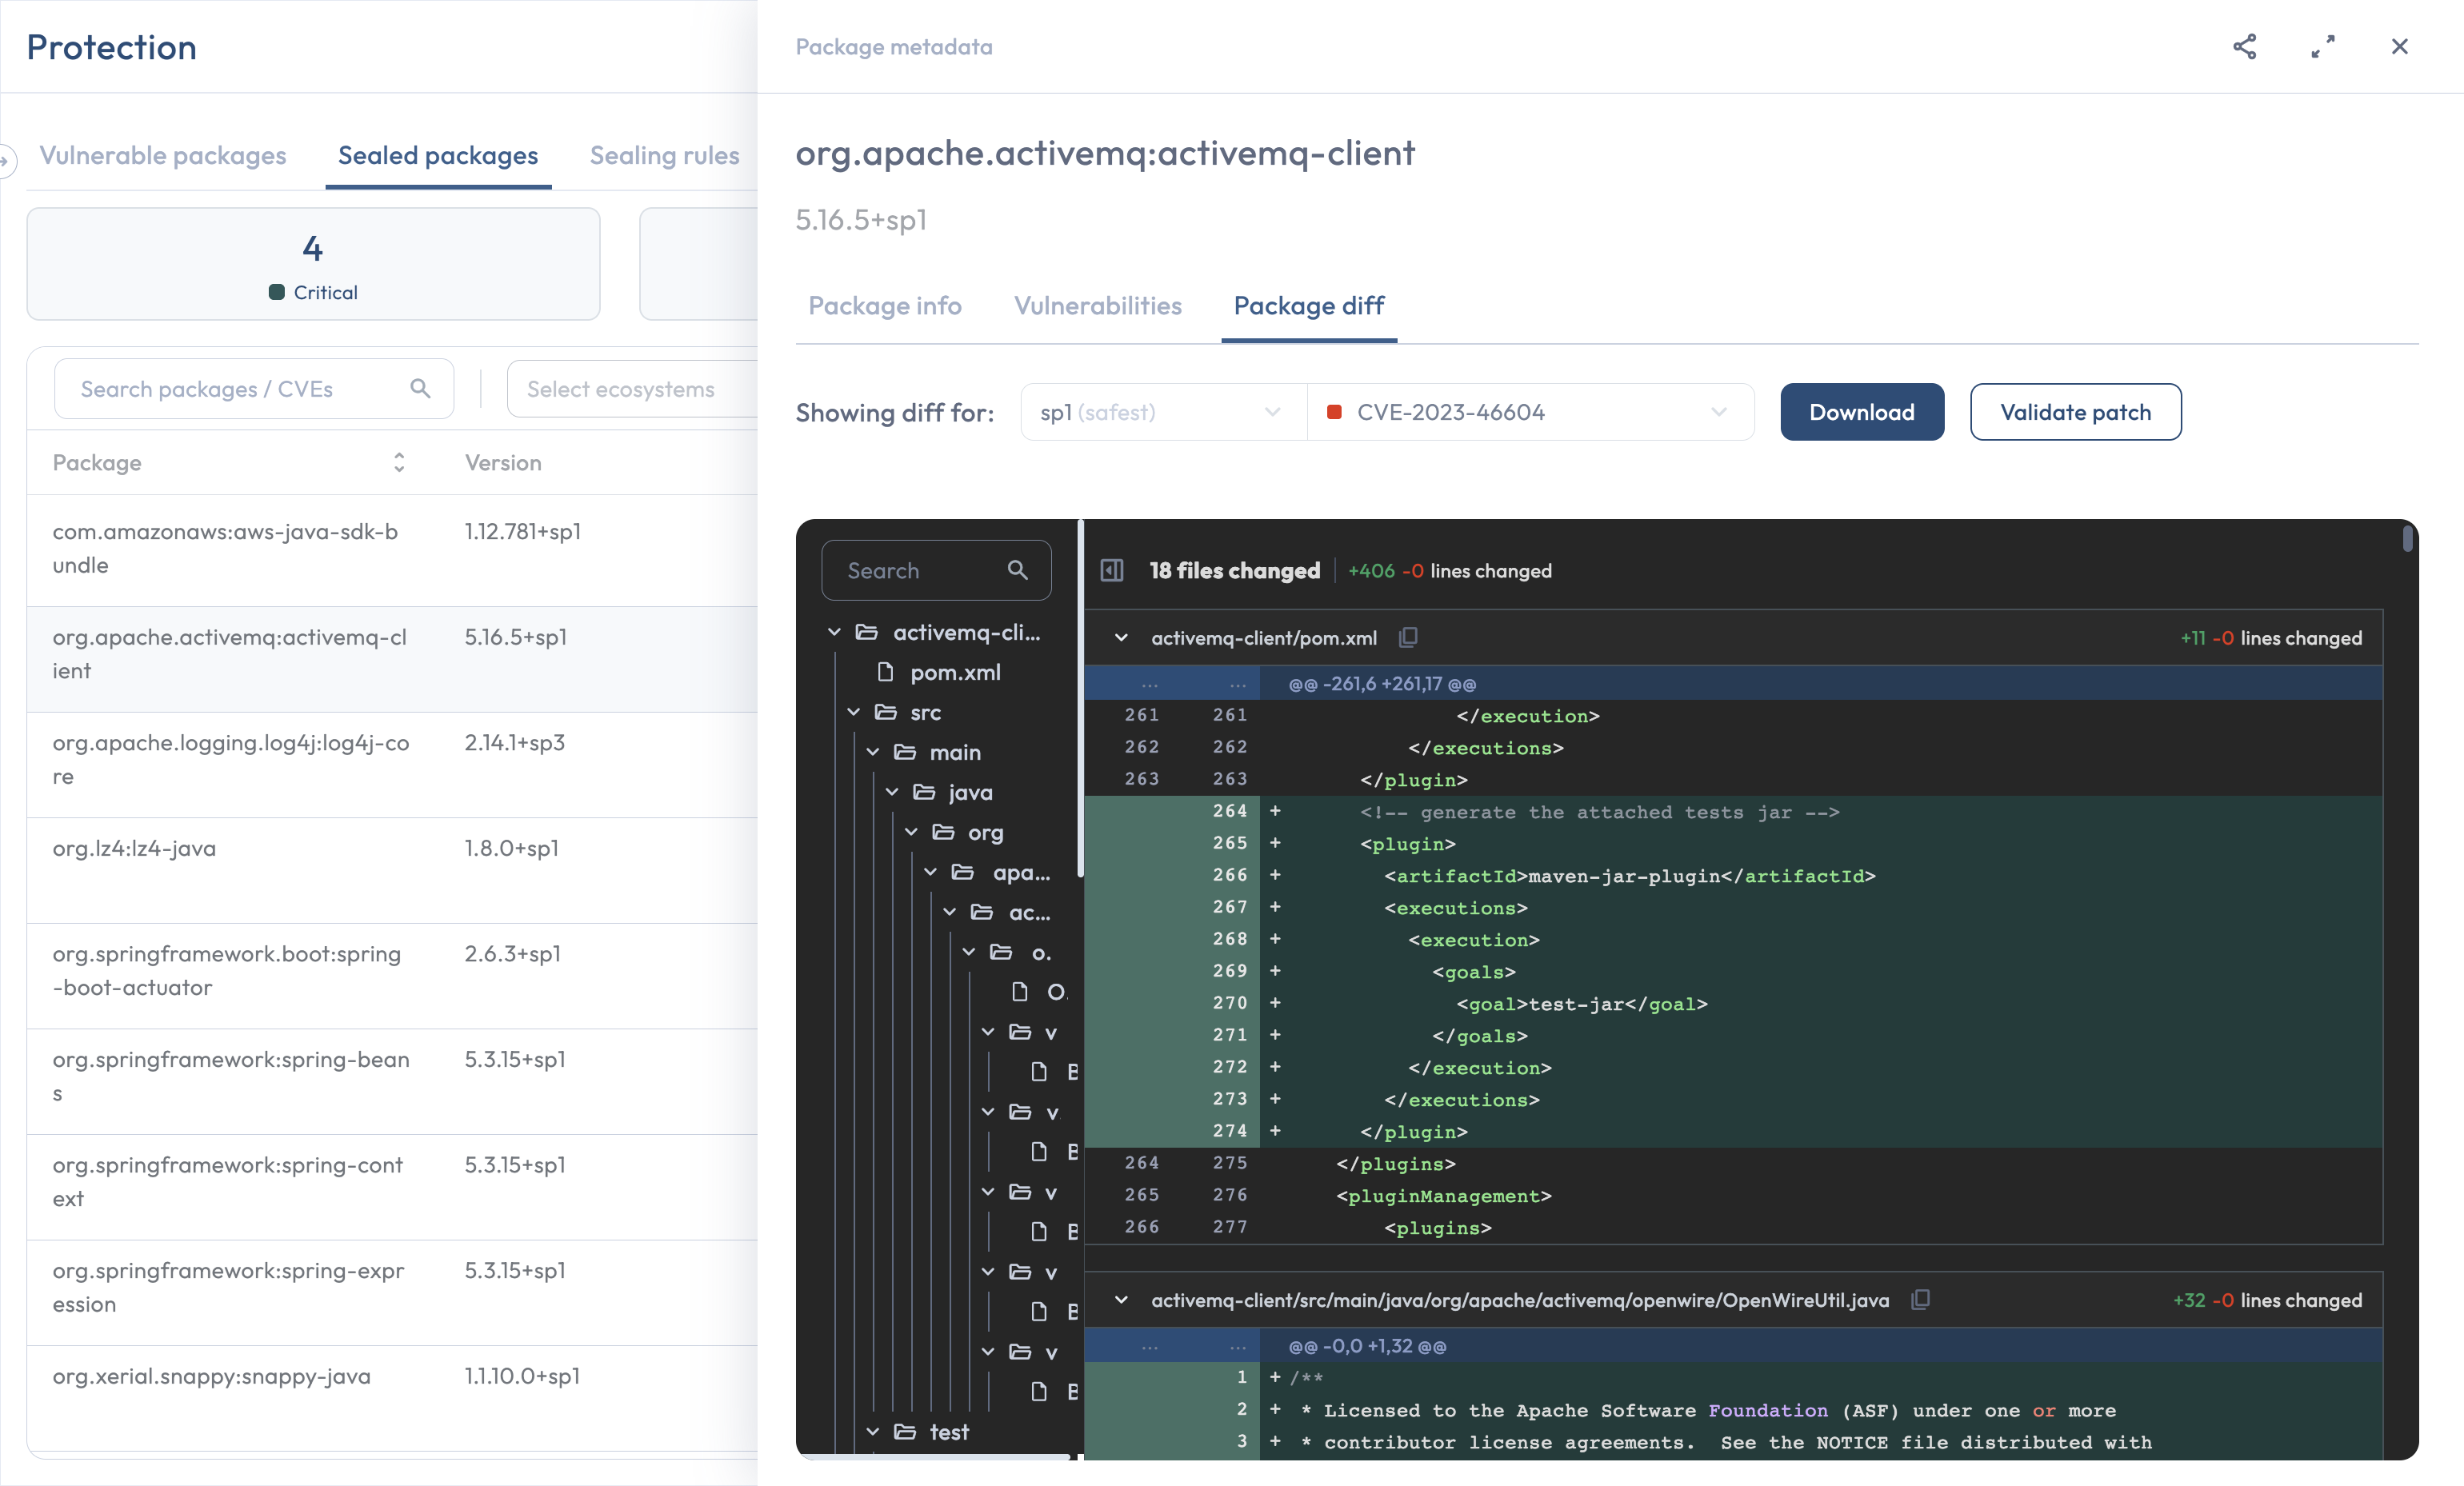Image resolution: width=2464 pixels, height=1486 pixels.
Task: Focus the diff tree Search field
Action: click(x=935, y=570)
